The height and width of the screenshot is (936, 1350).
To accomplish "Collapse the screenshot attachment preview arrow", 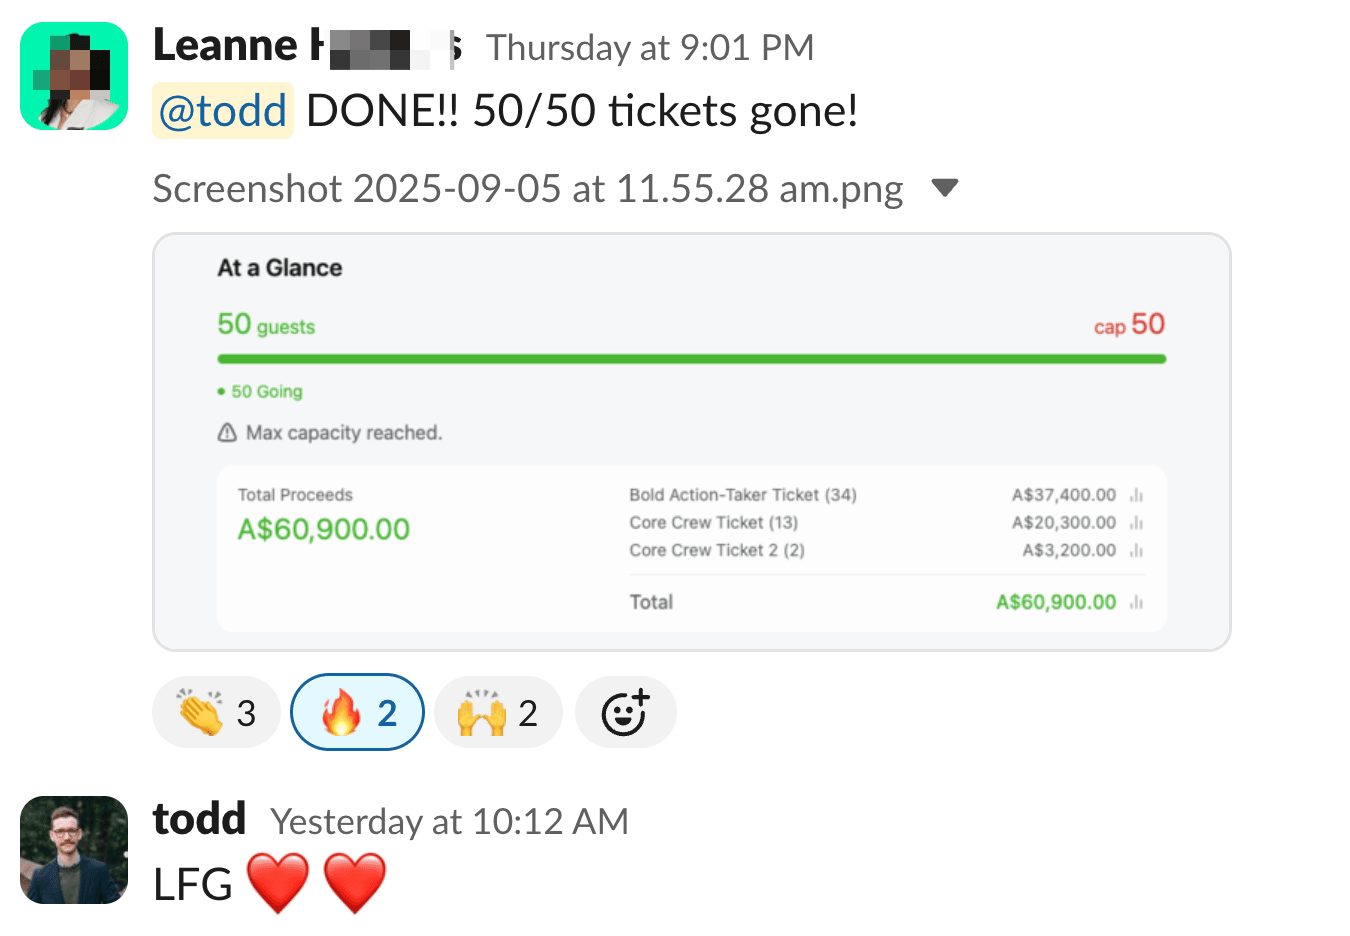I will pyautogui.click(x=944, y=188).
